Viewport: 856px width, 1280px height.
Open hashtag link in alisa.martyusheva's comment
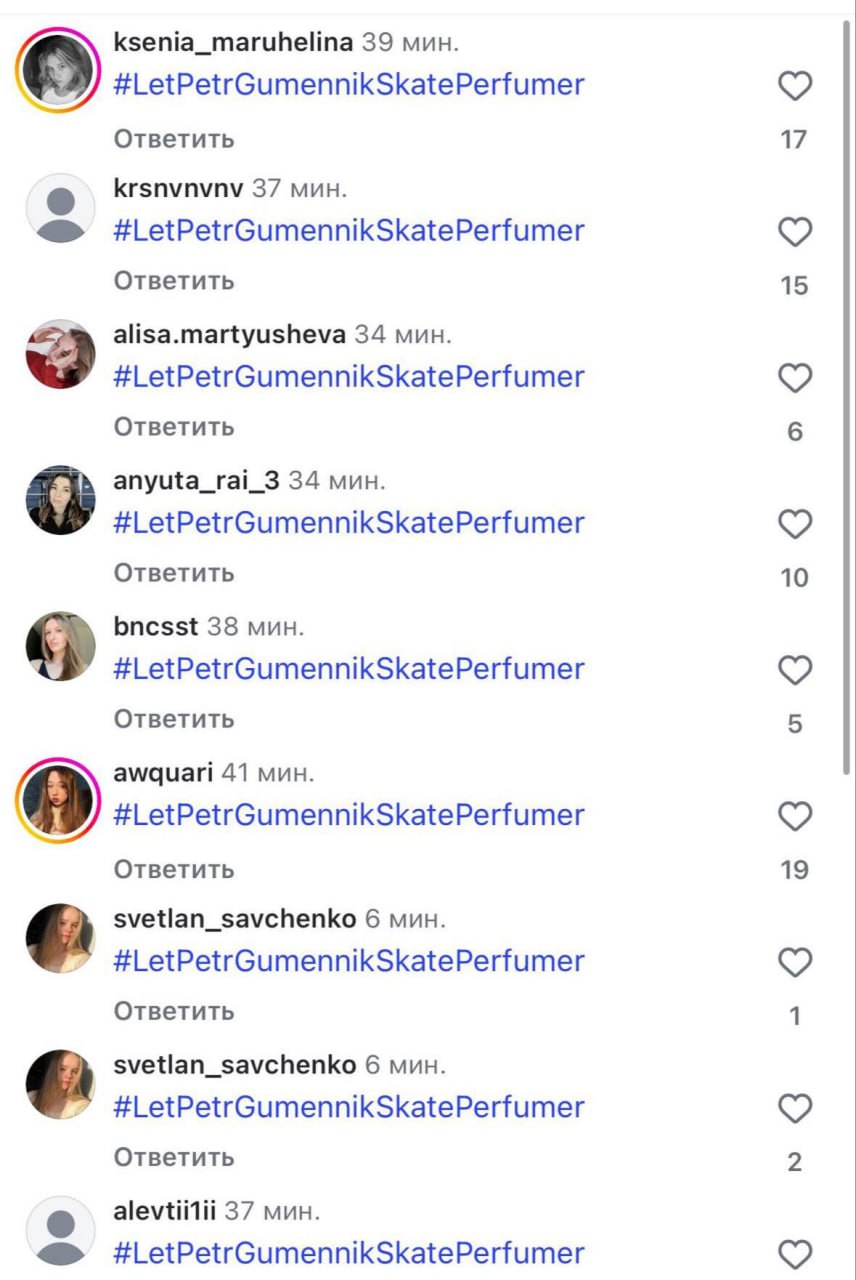click(348, 377)
